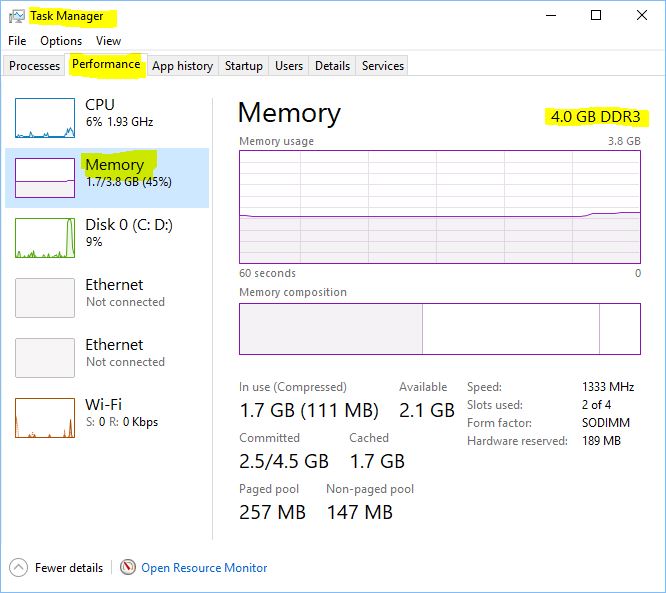
Task: Maximize the Task Manager window
Action: 596,16
